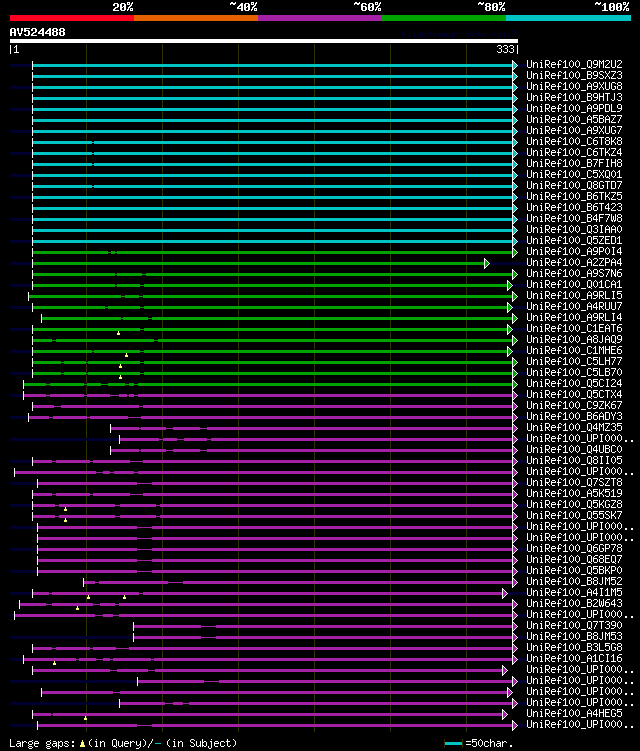Select the UniRef100_Q8GTD7 label
The image size is (640, 751).
pyautogui.click(x=574, y=185)
